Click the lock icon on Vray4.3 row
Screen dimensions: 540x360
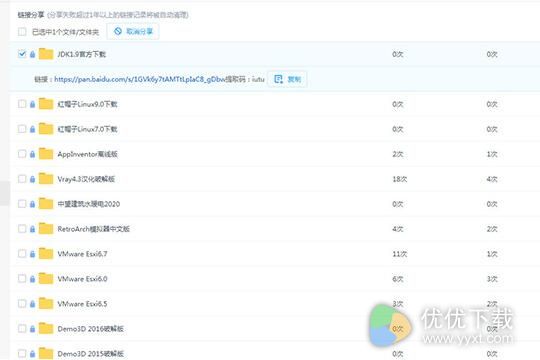pos(32,179)
